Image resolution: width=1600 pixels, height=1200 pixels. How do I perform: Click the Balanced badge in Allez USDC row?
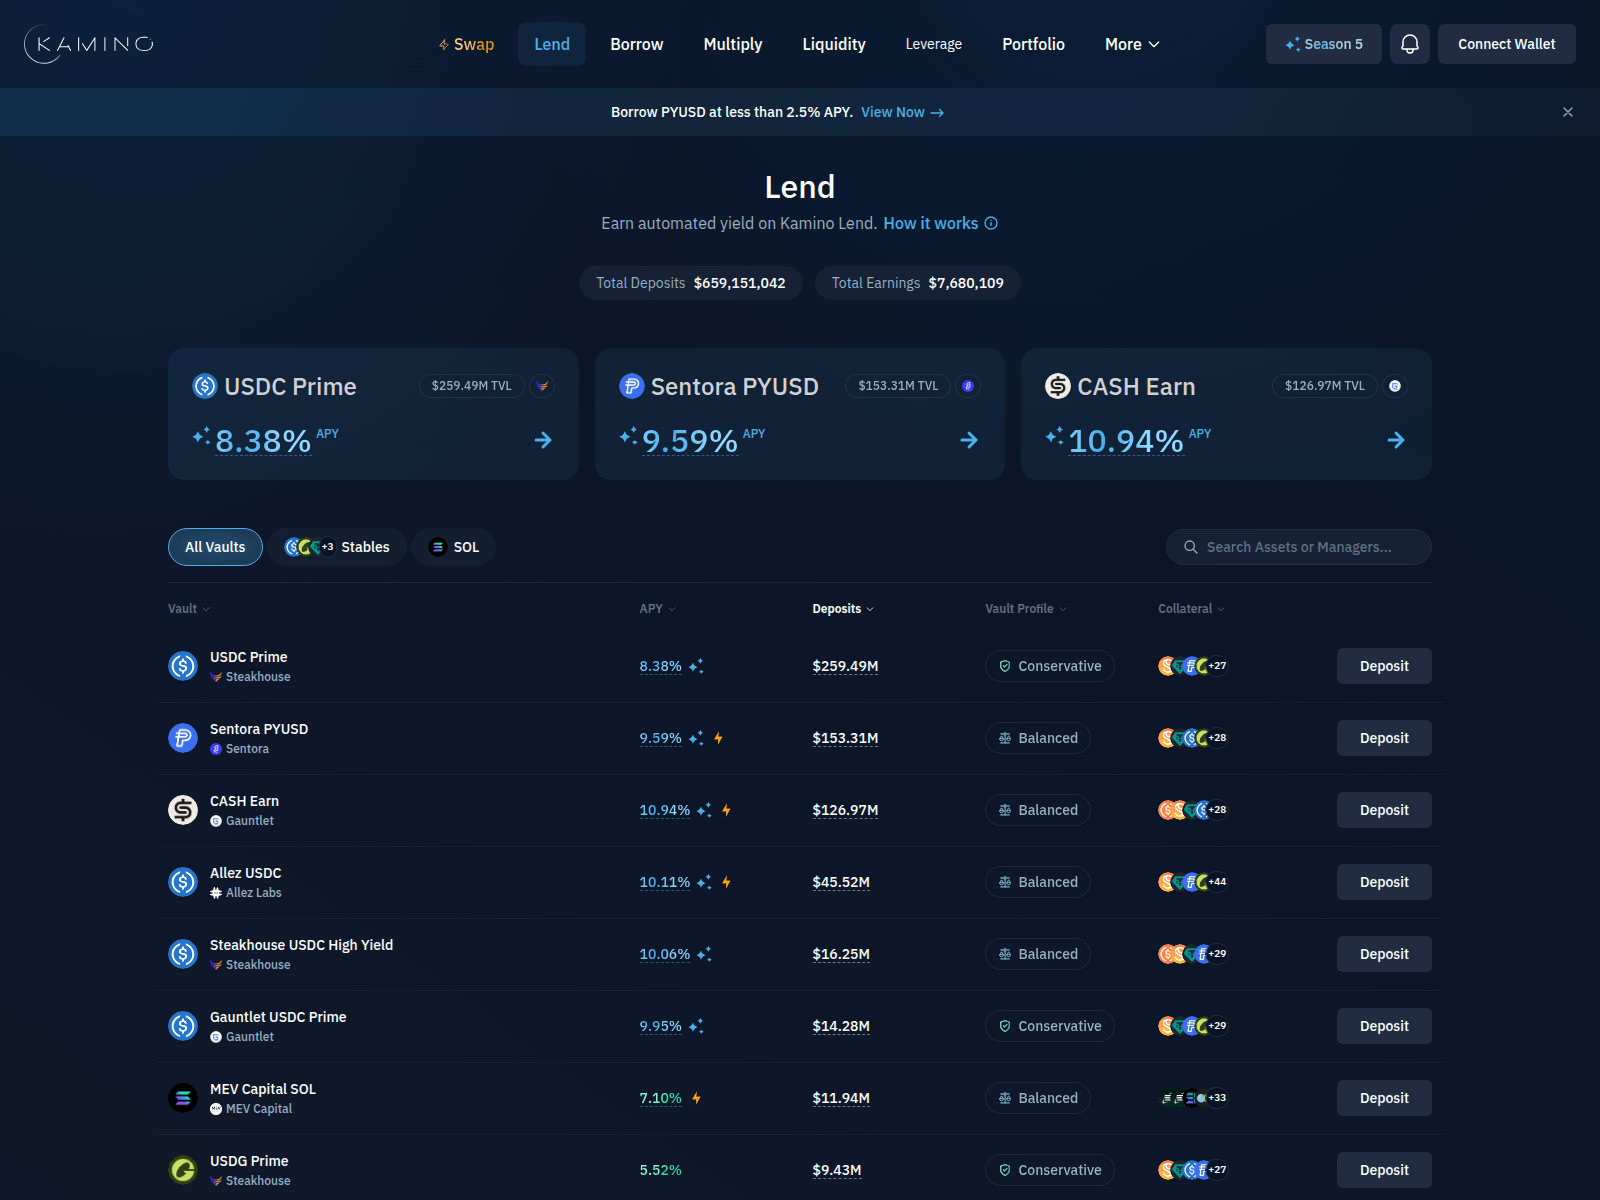pos(1038,882)
